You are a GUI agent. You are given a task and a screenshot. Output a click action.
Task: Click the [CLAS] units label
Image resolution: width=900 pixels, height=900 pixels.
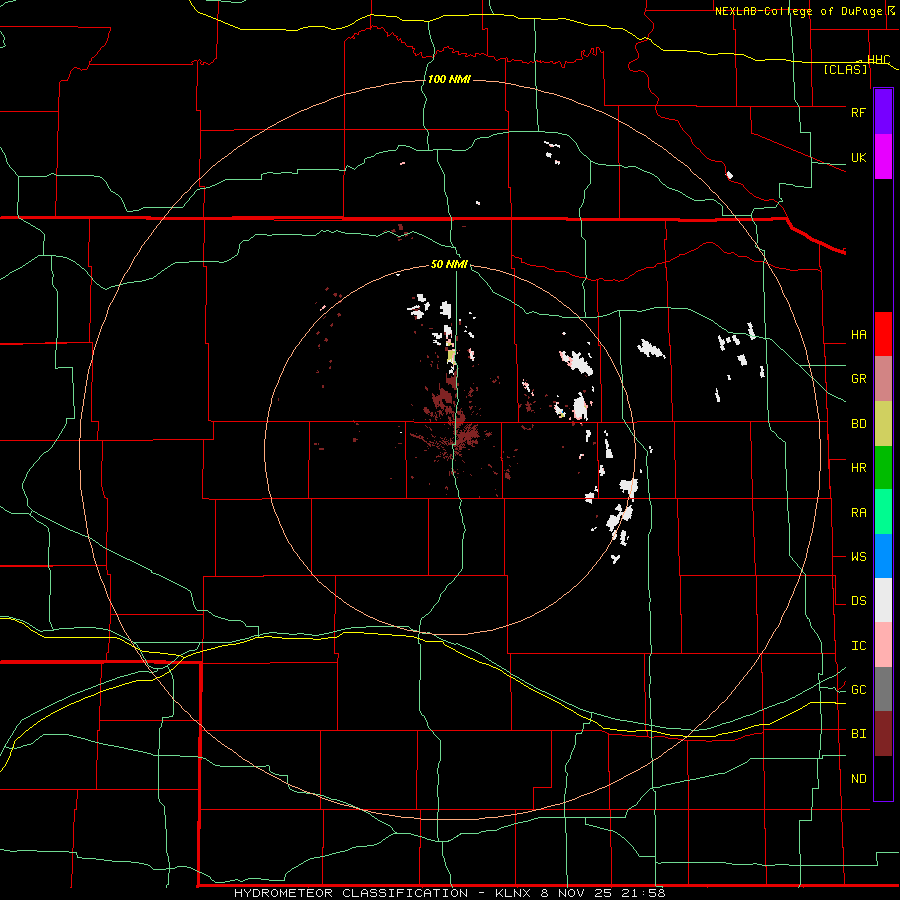(845, 69)
